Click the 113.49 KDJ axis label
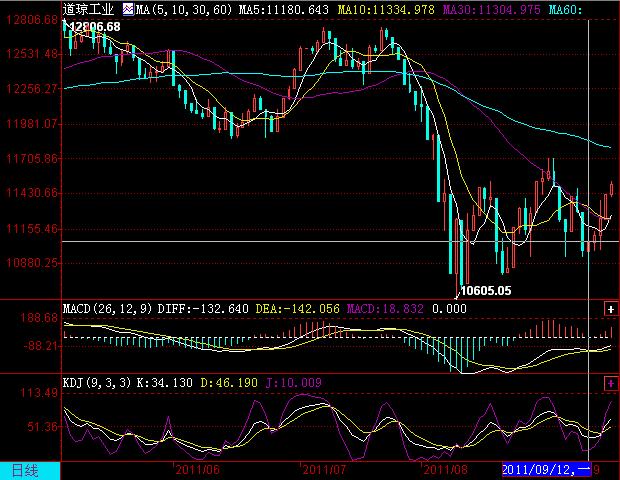The image size is (620, 480). tap(39, 393)
